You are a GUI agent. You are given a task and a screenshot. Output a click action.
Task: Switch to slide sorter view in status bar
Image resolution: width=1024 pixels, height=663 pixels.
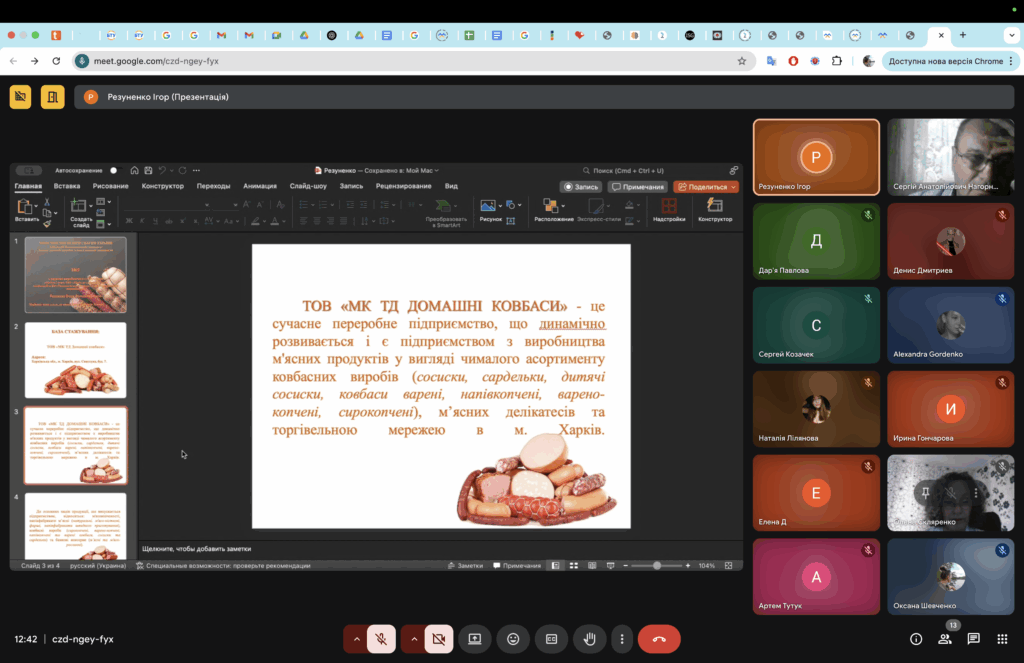(x=574, y=566)
